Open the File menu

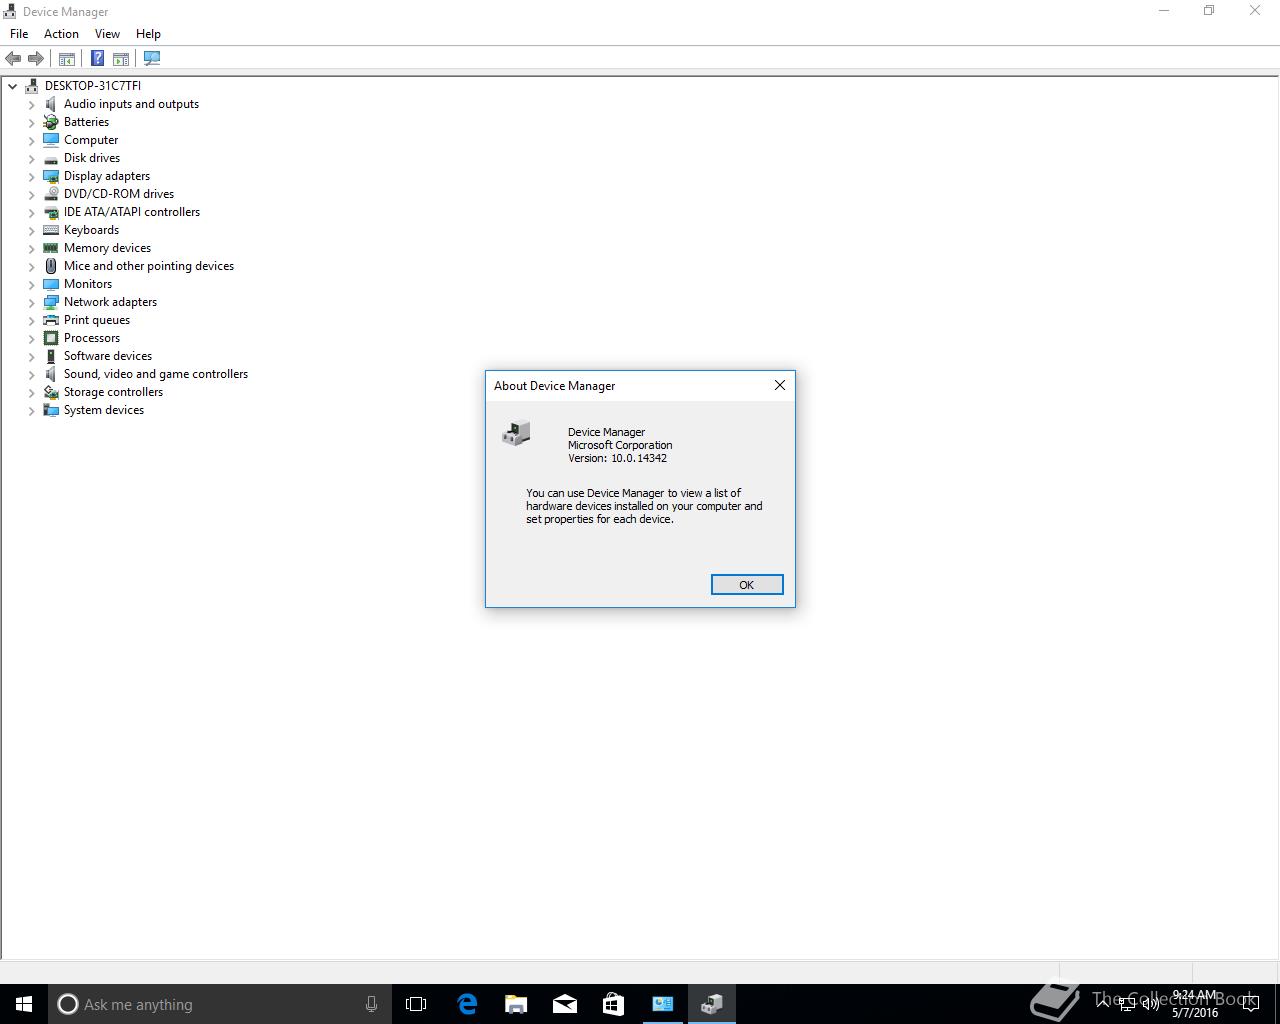pyautogui.click(x=19, y=34)
